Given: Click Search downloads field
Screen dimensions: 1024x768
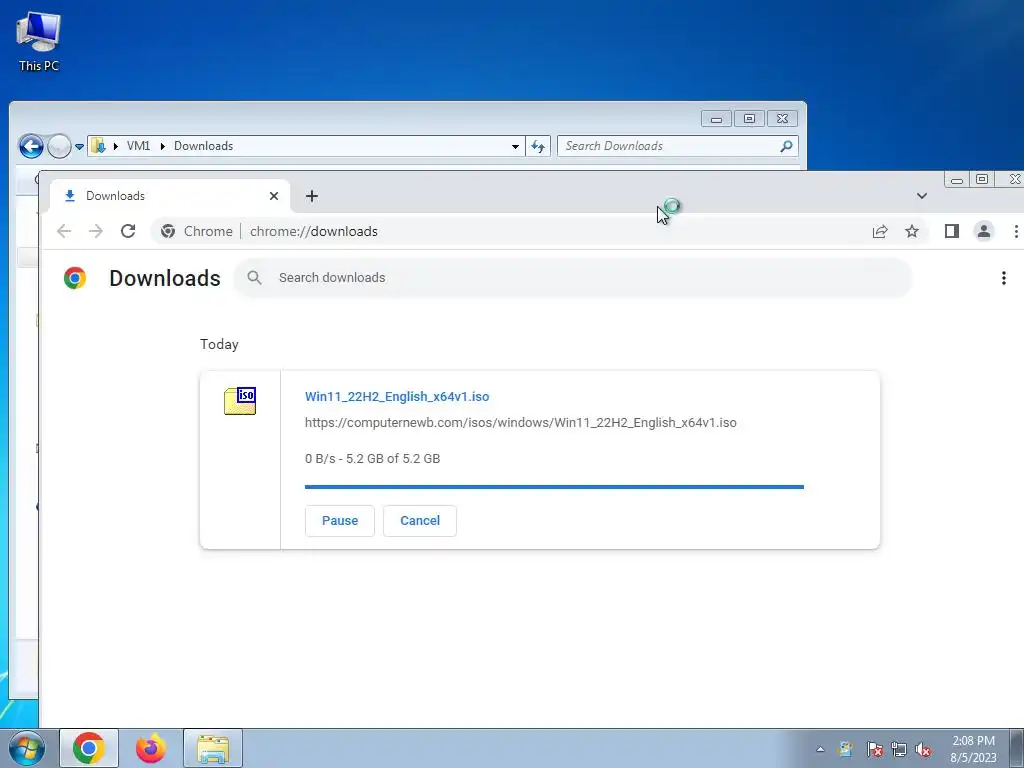Looking at the screenshot, I should tap(573, 278).
